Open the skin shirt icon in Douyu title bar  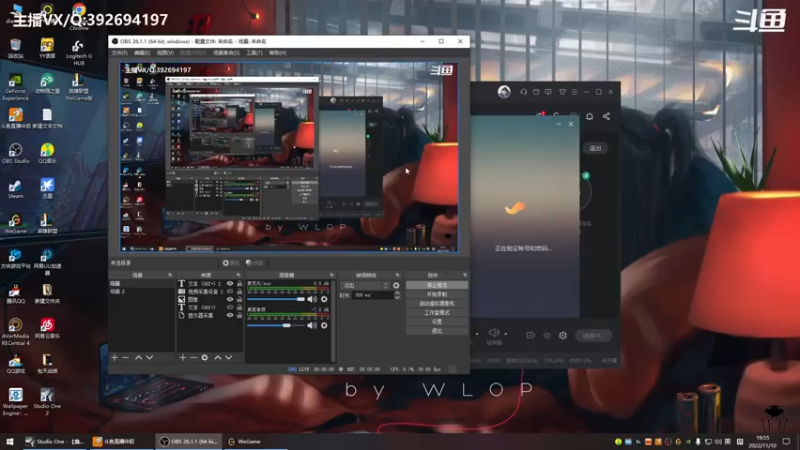tap(562, 92)
